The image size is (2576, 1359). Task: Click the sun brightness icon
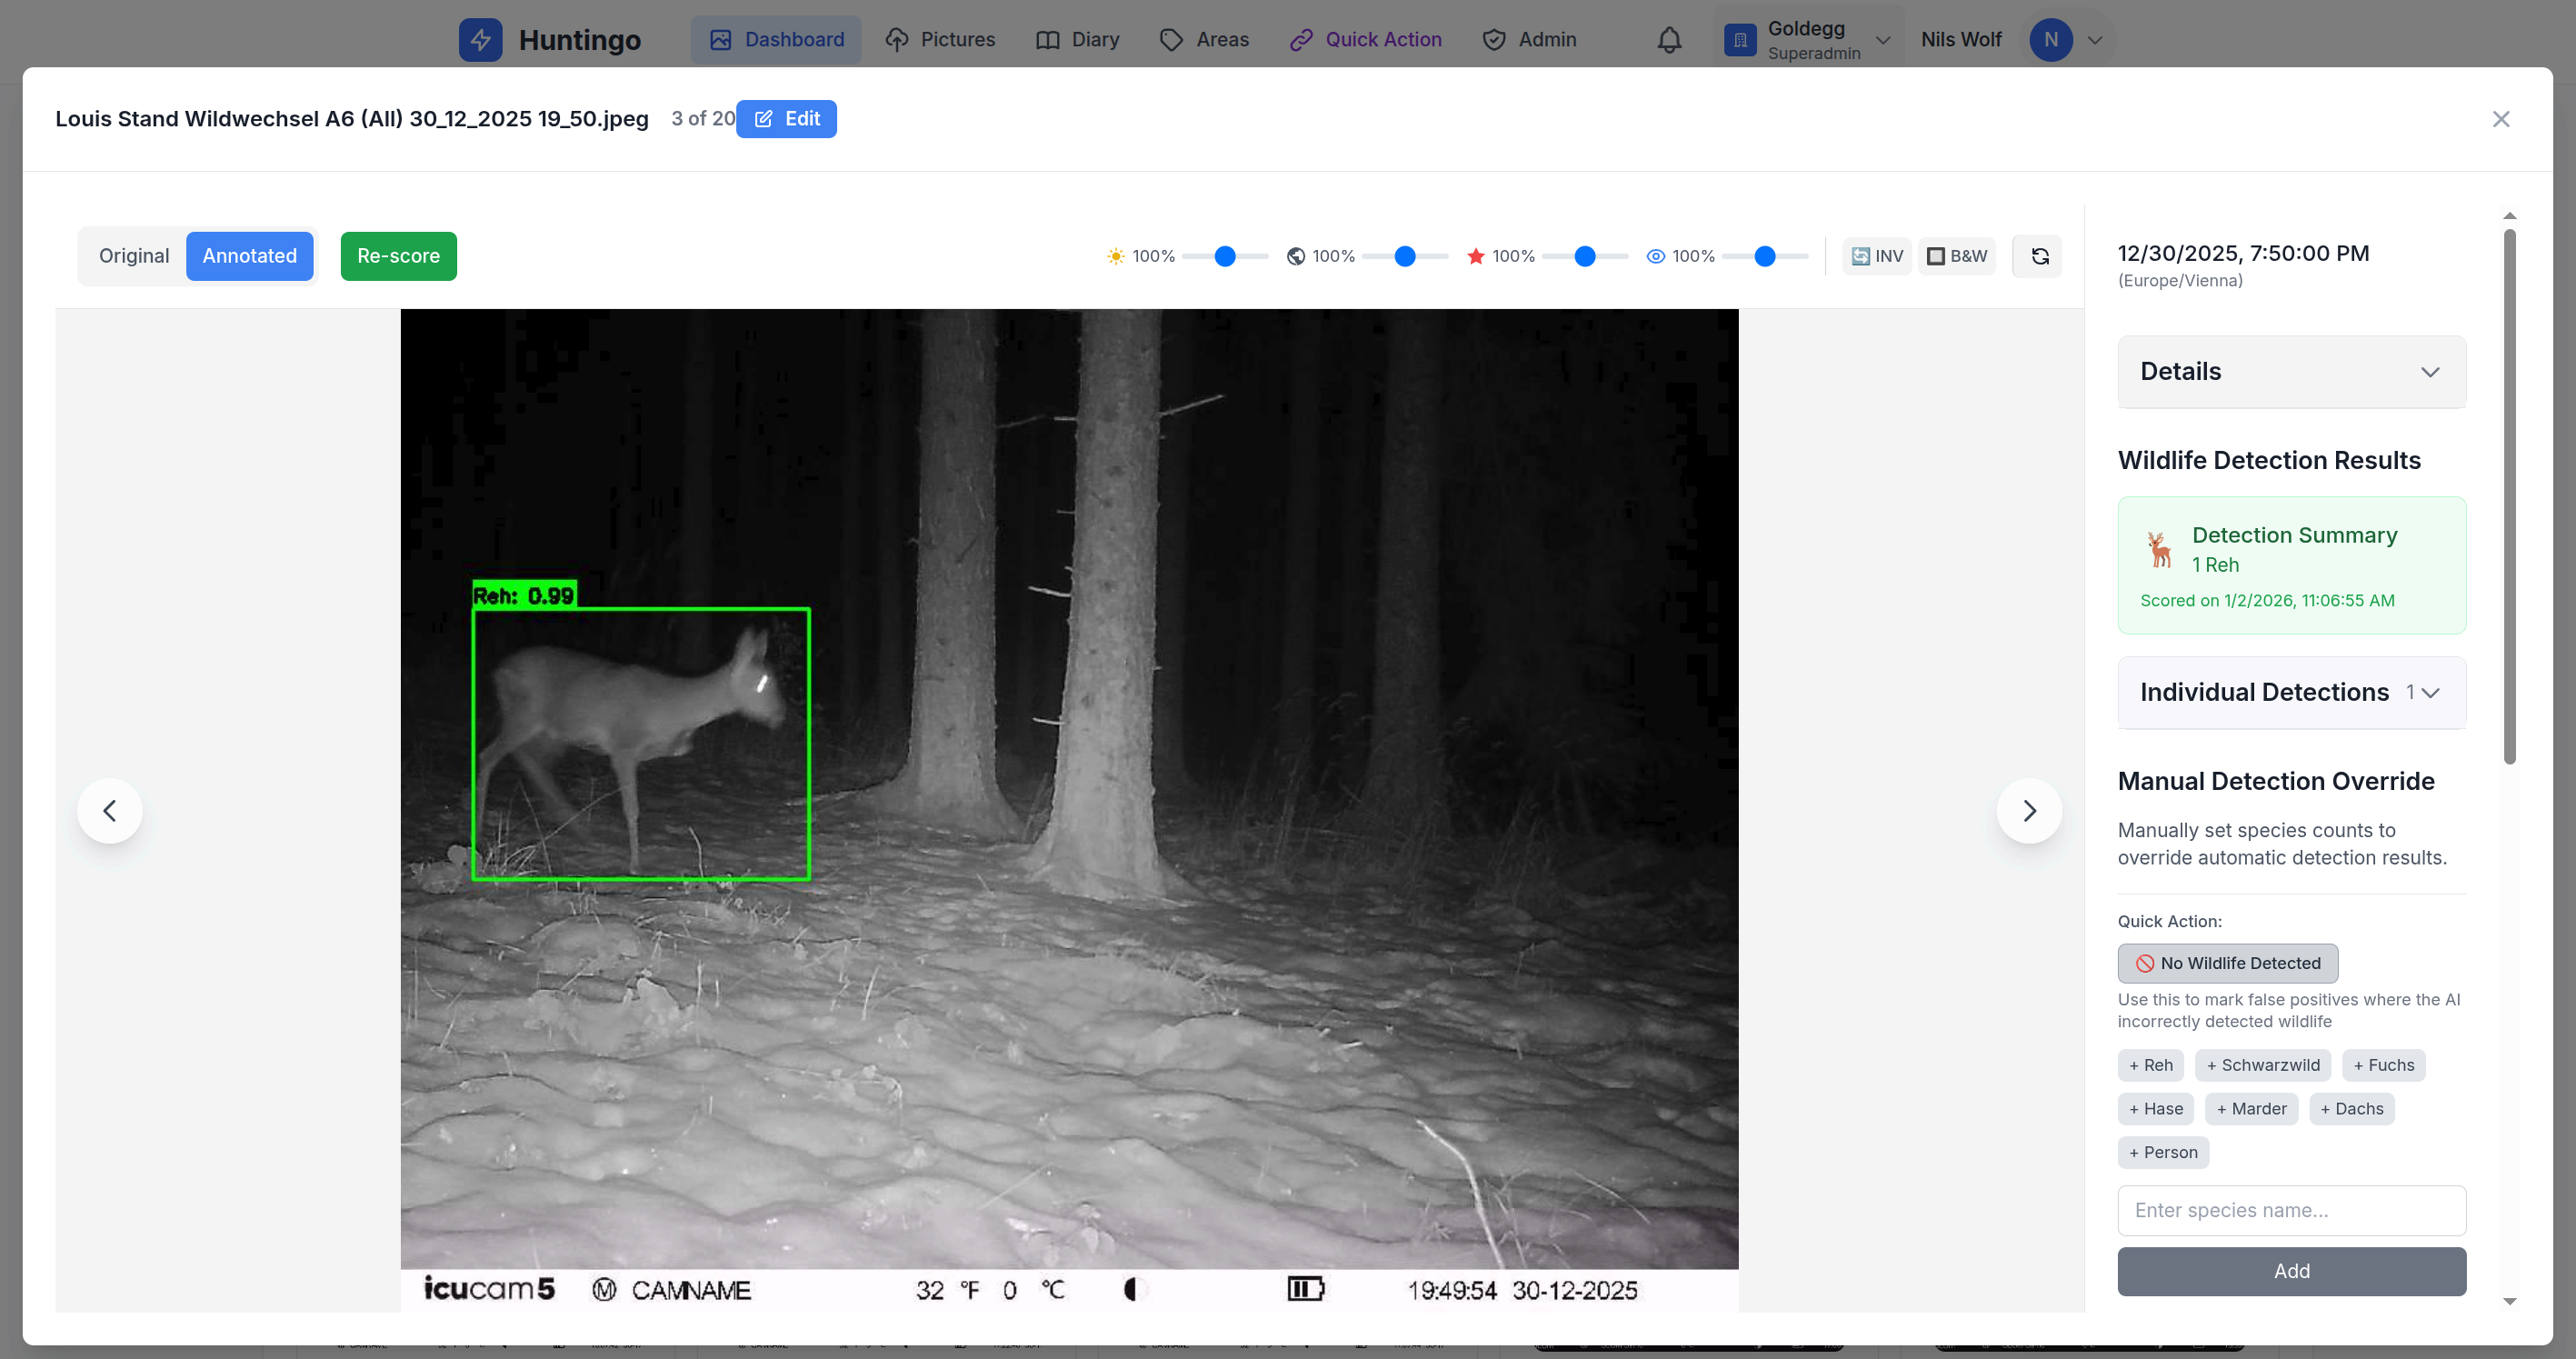pyautogui.click(x=1116, y=257)
